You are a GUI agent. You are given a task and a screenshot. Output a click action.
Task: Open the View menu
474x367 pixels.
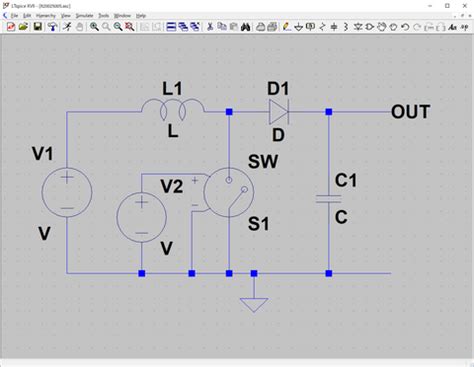point(66,16)
